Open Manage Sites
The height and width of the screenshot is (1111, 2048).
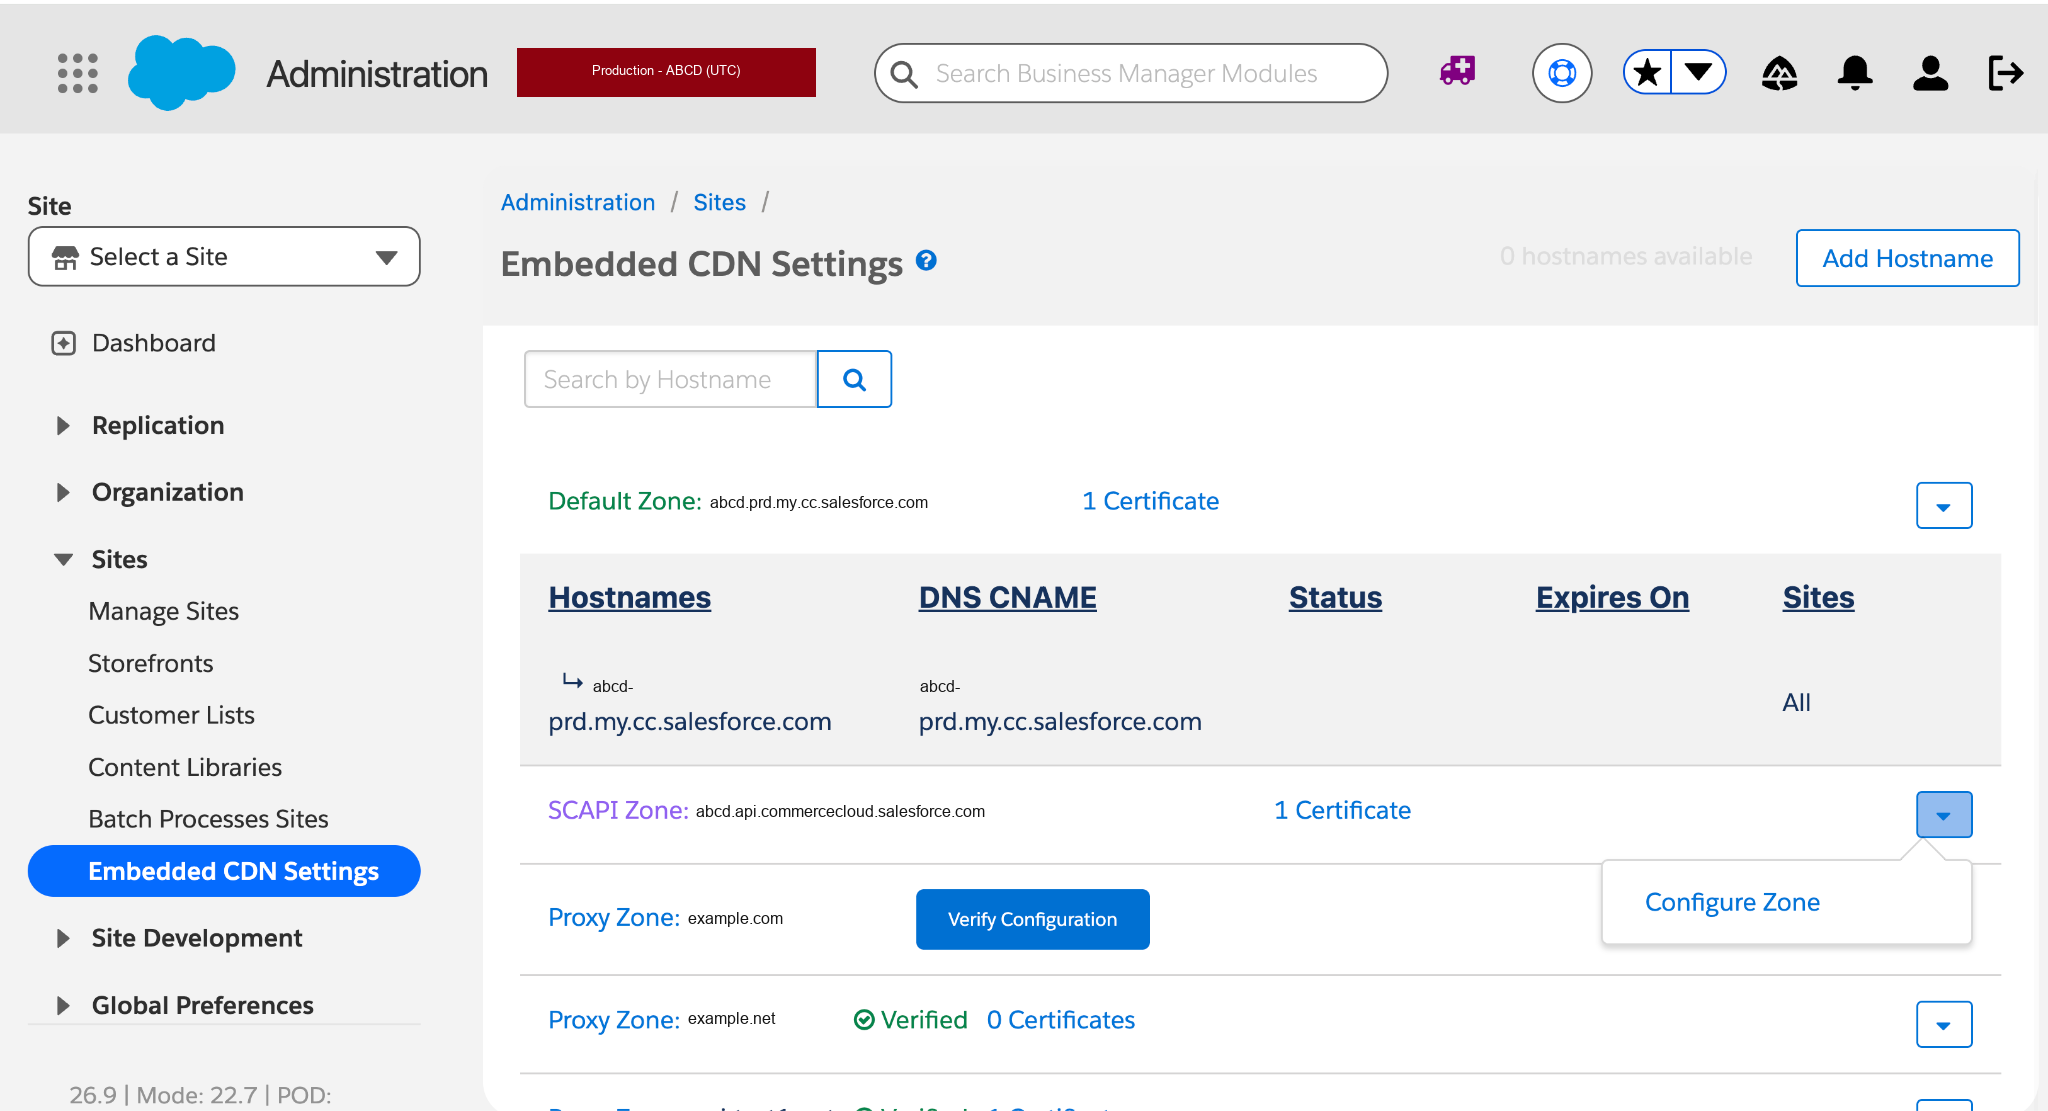click(163, 611)
